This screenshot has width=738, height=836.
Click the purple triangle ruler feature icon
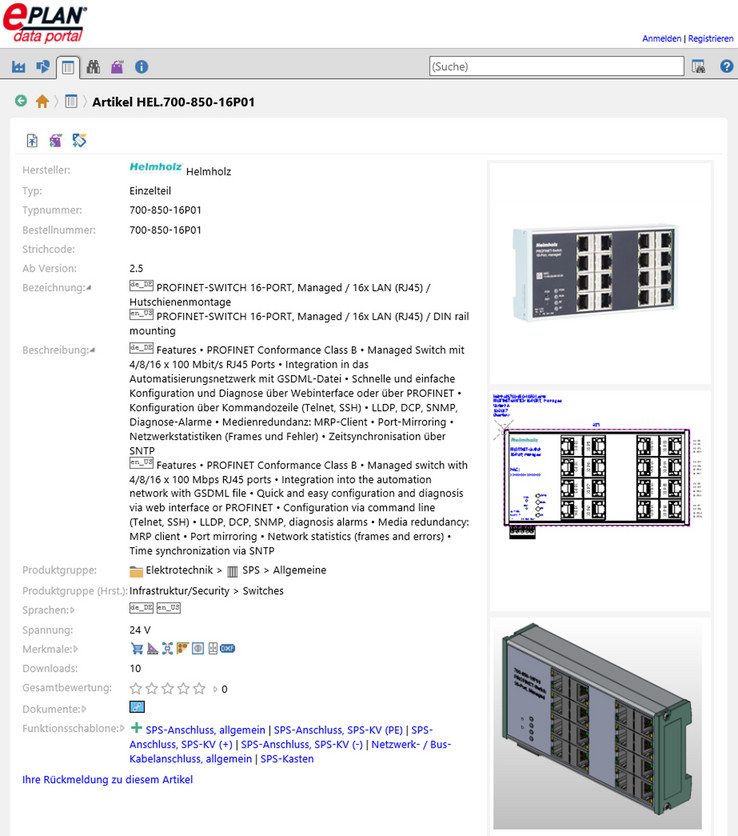[153, 648]
